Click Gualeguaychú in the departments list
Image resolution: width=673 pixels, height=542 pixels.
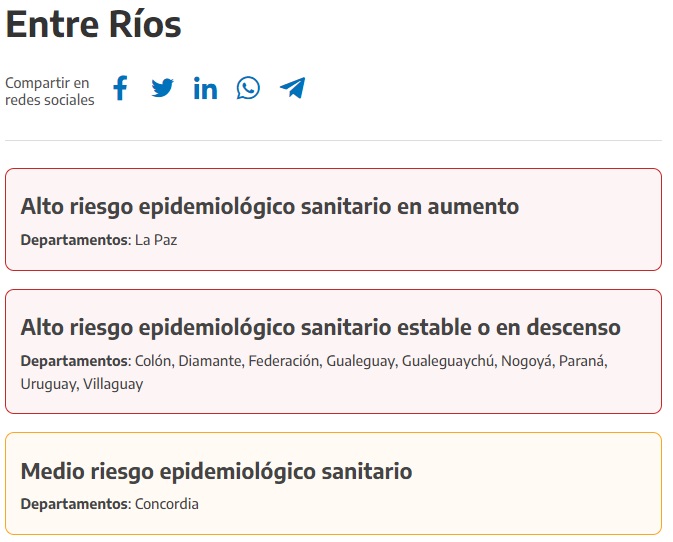point(448,361)
